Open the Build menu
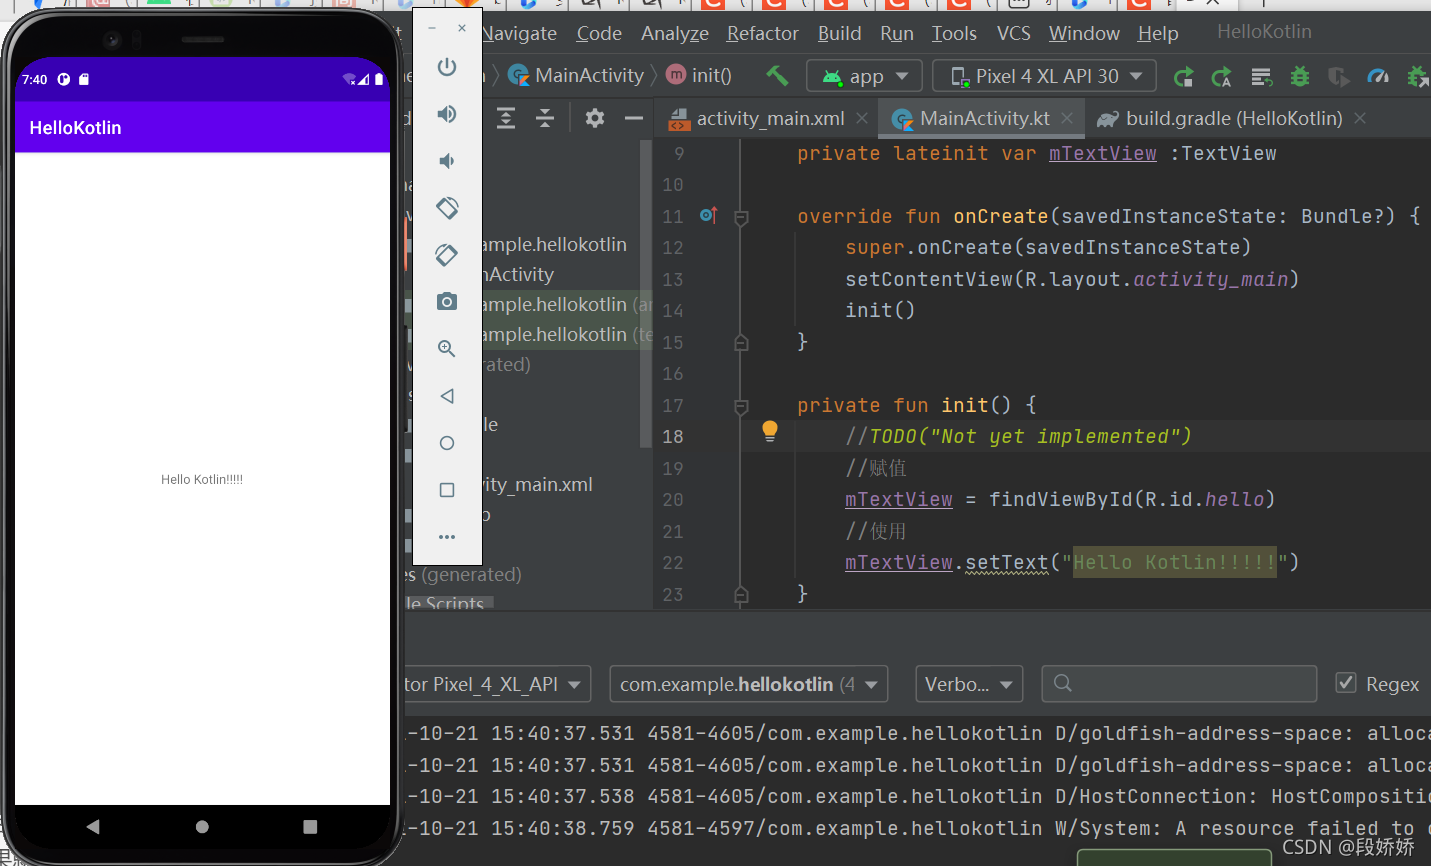 (x=839, y=33)
